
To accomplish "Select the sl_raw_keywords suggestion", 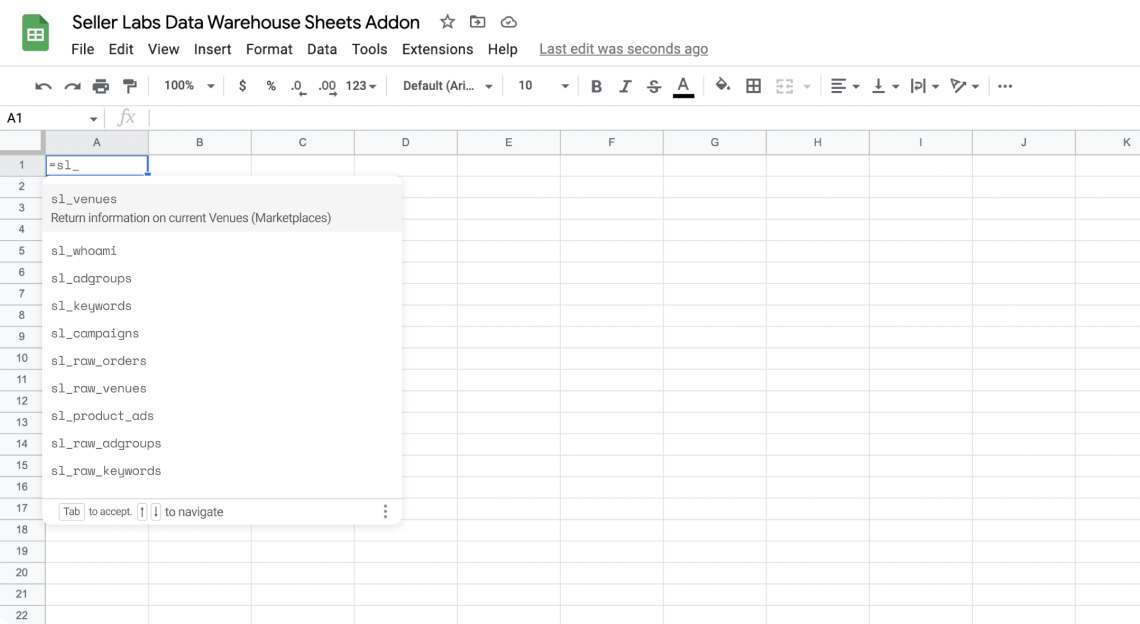I will coord(222,471).
